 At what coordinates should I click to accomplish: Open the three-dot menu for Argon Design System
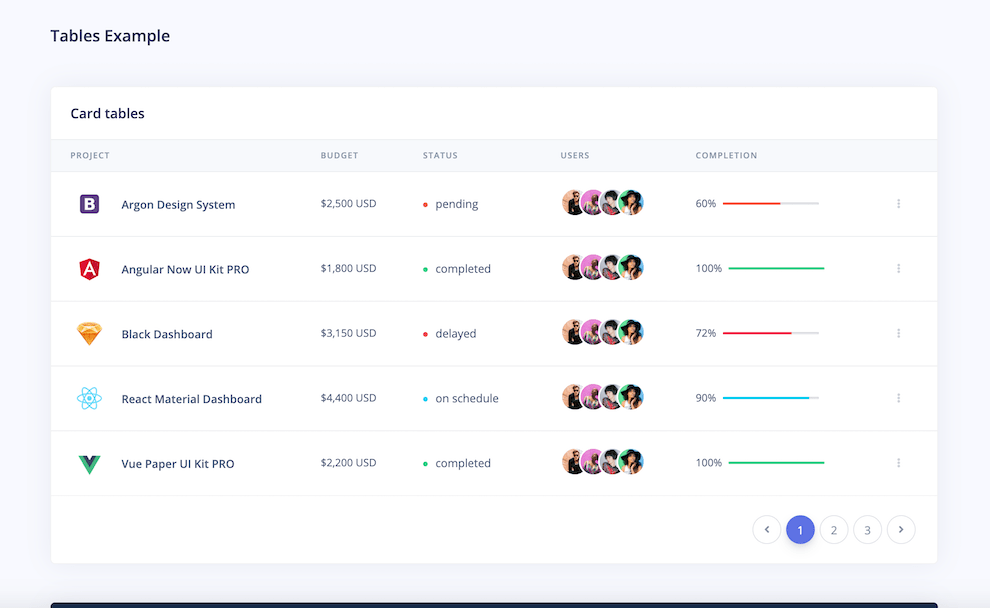point(898,203)
